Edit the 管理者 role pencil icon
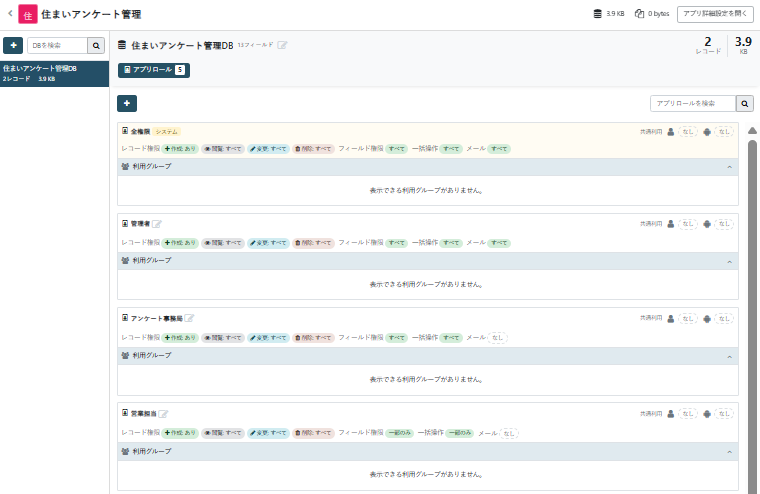The width and height of the screenshot is (760, 494). 157,224
